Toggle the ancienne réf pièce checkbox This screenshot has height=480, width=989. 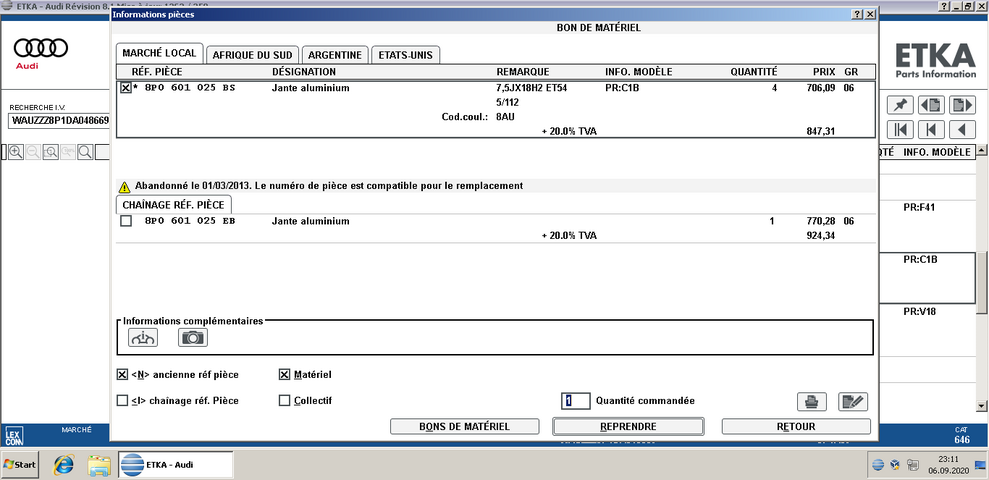[122, 375]
